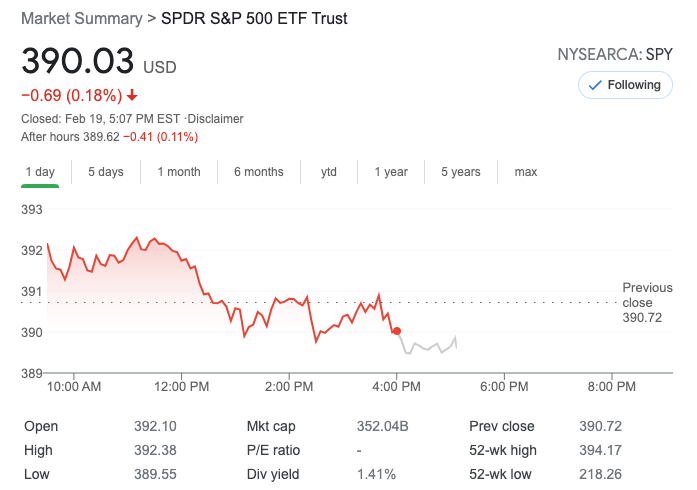Switch to the 1 month tab
The image size is (697, 490).
point(179,172)
